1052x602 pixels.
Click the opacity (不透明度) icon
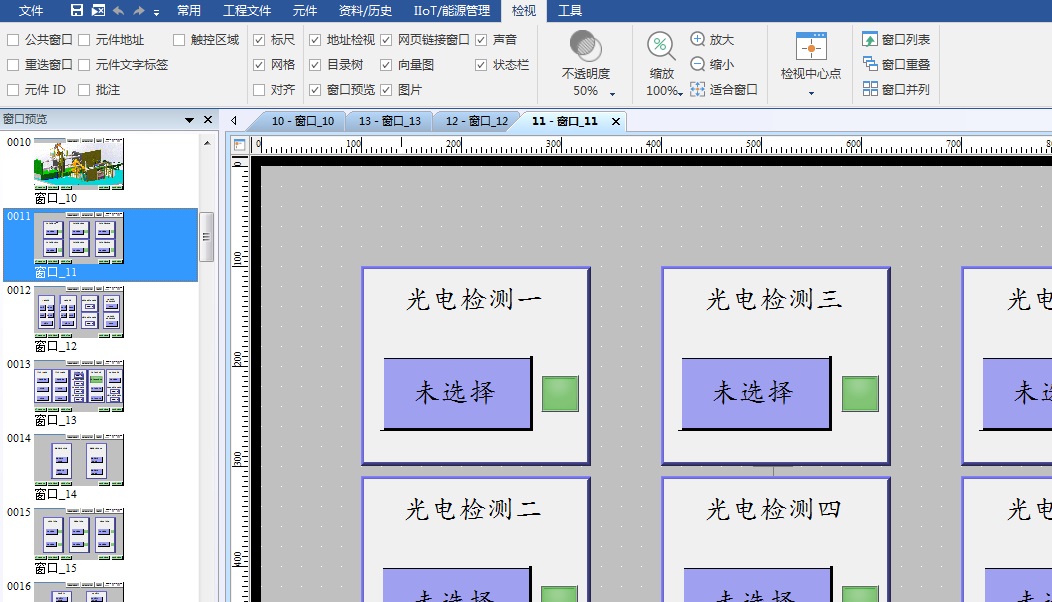(x=585, y=46)
